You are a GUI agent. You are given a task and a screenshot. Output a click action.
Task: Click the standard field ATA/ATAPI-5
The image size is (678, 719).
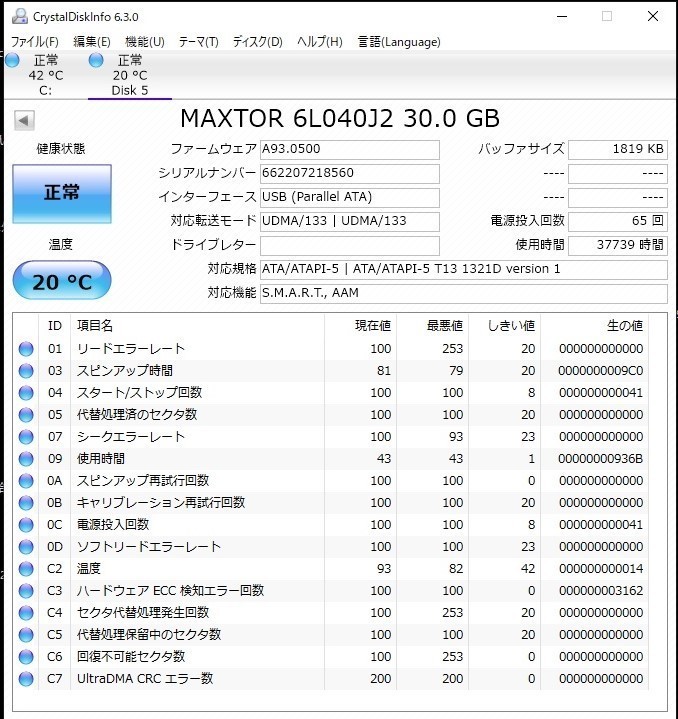(463, 269)
